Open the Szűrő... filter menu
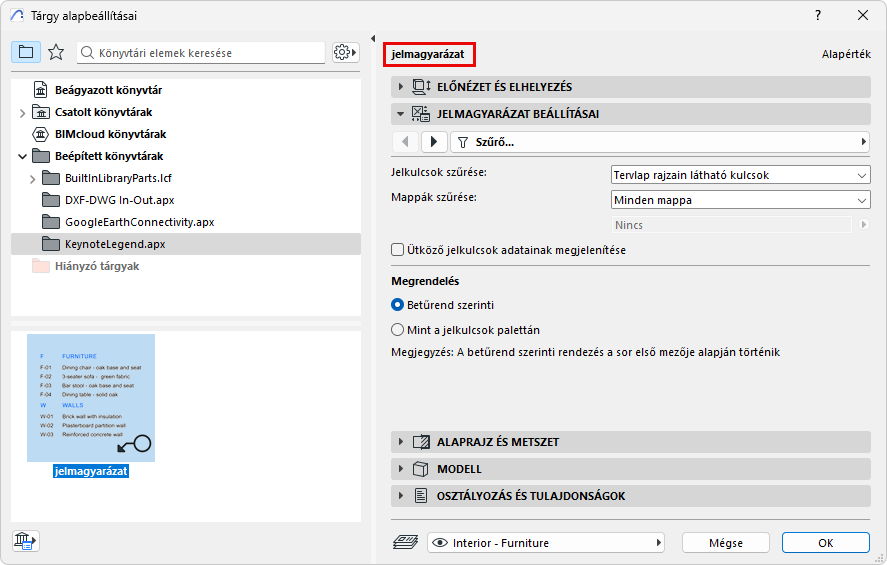The height and width of the screenshot is (565, 887). [x=660, y=143]
